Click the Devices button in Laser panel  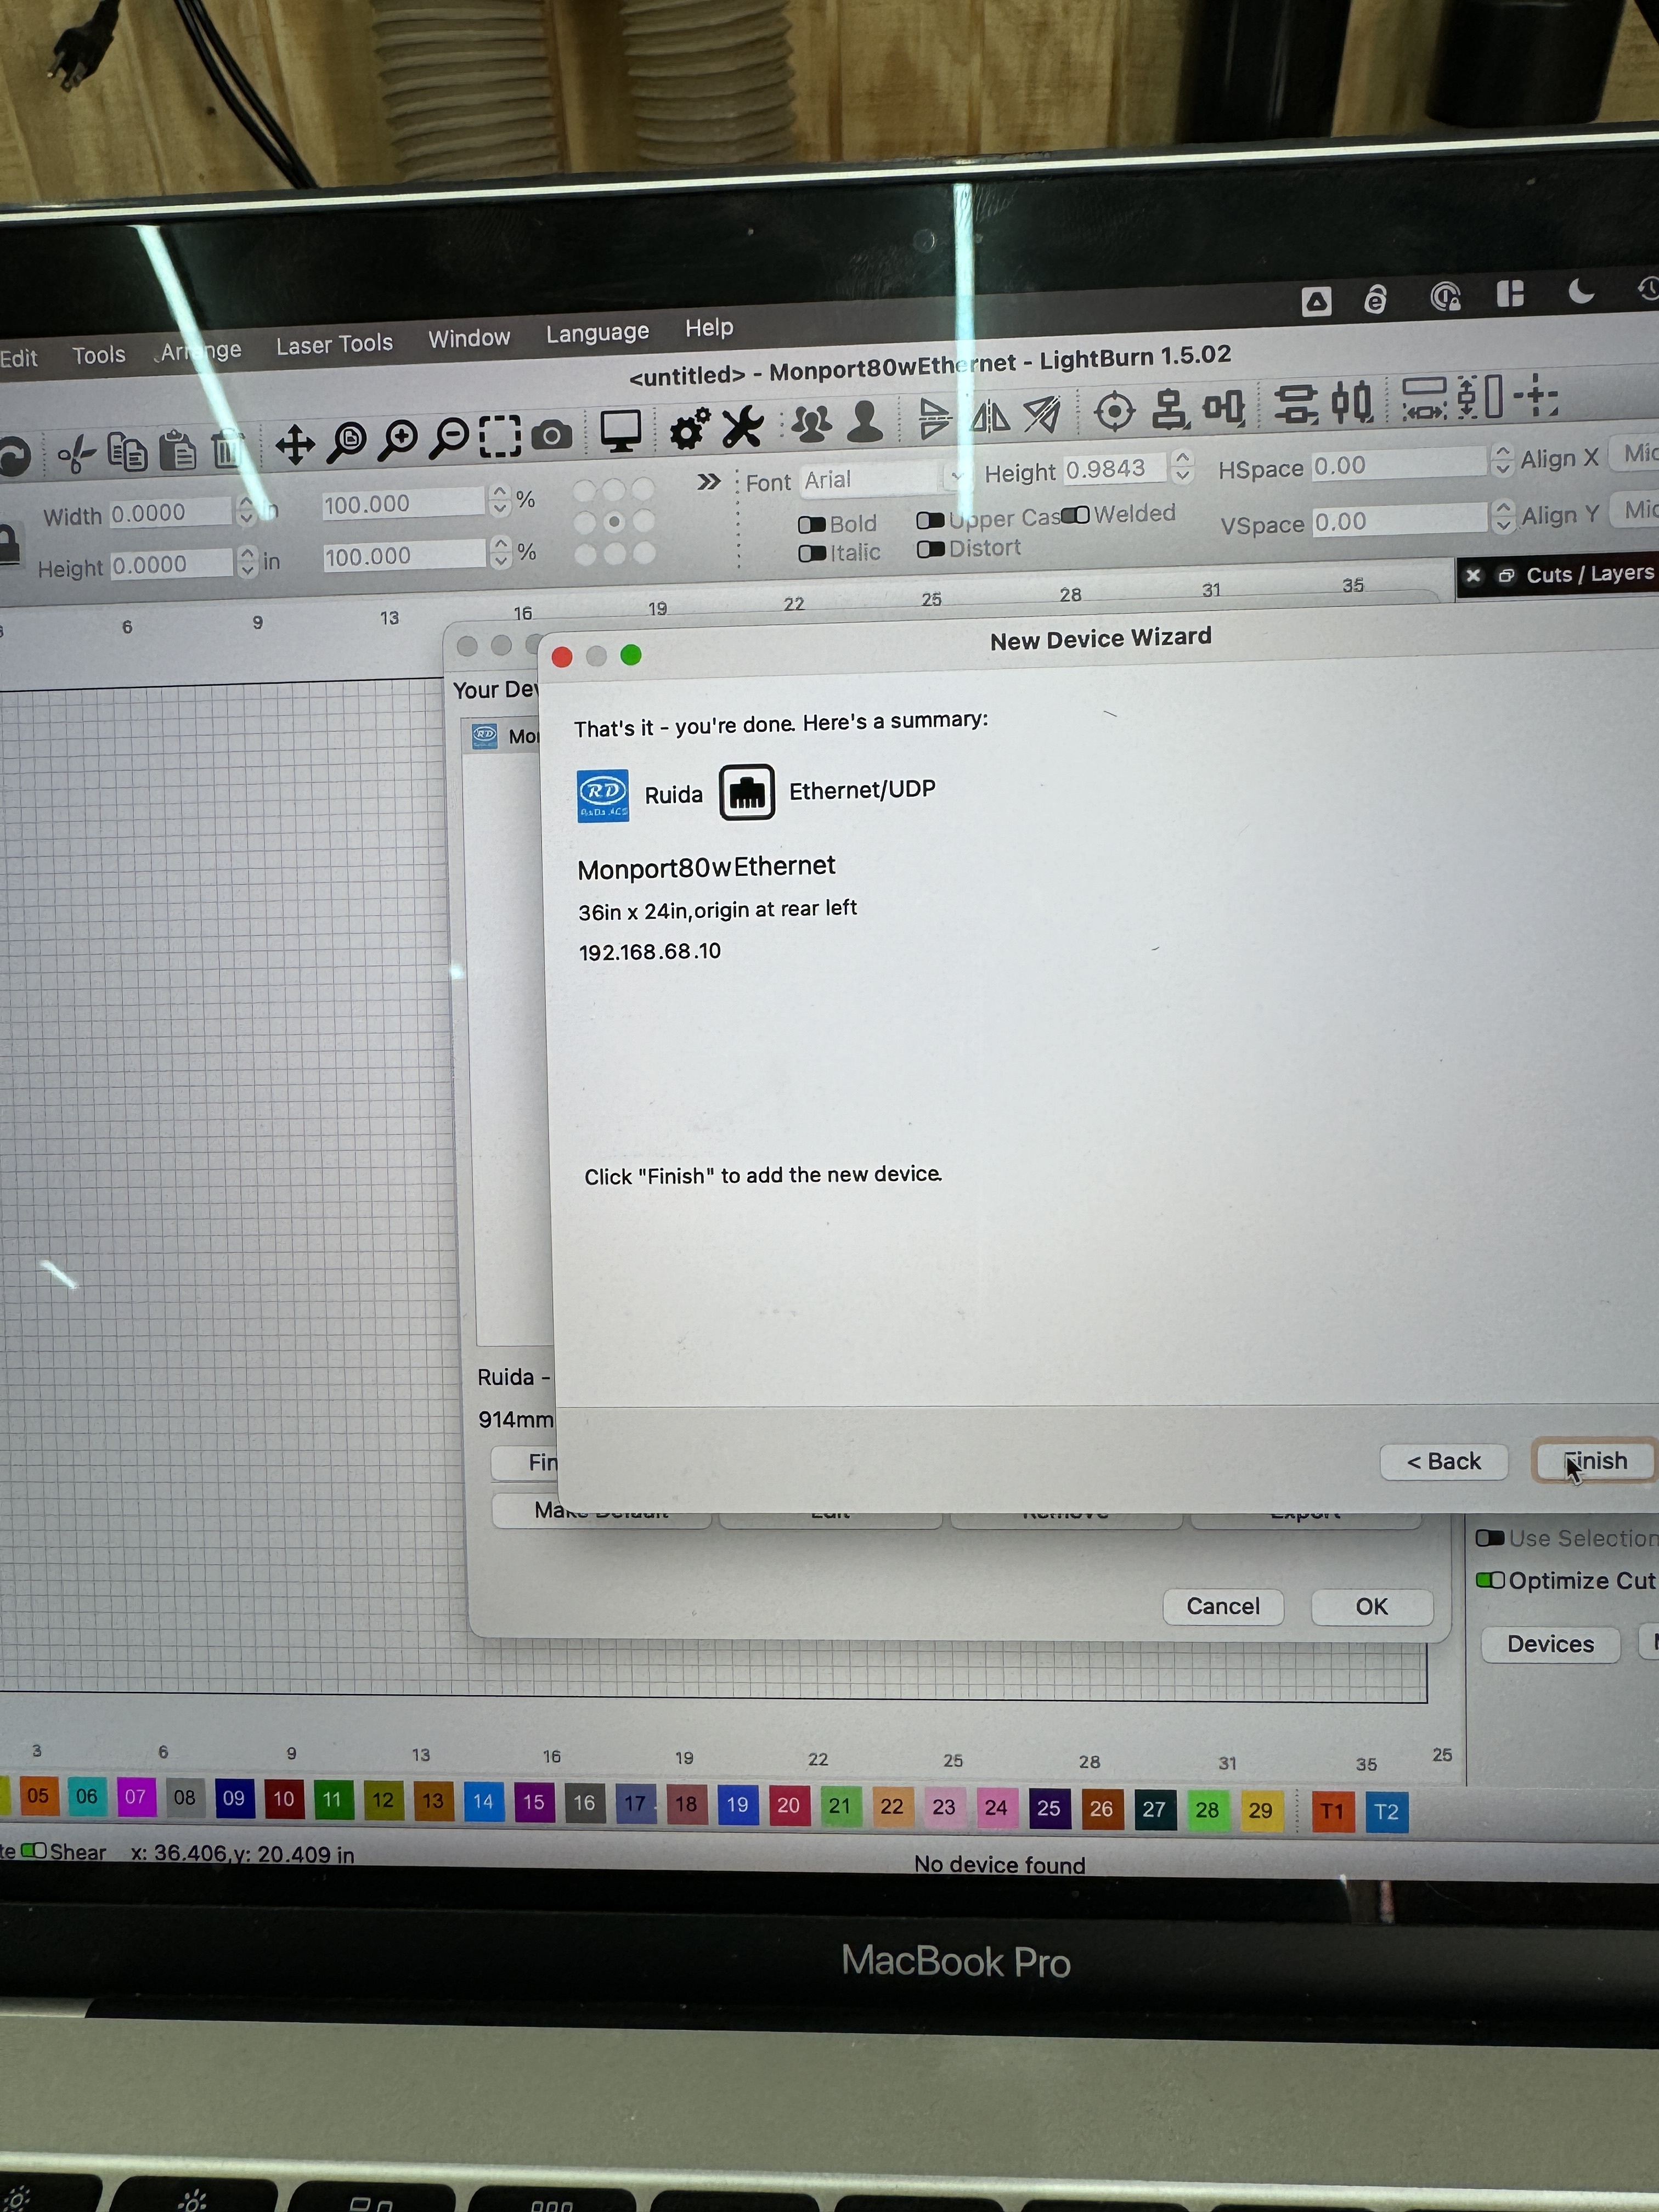1550,1645
